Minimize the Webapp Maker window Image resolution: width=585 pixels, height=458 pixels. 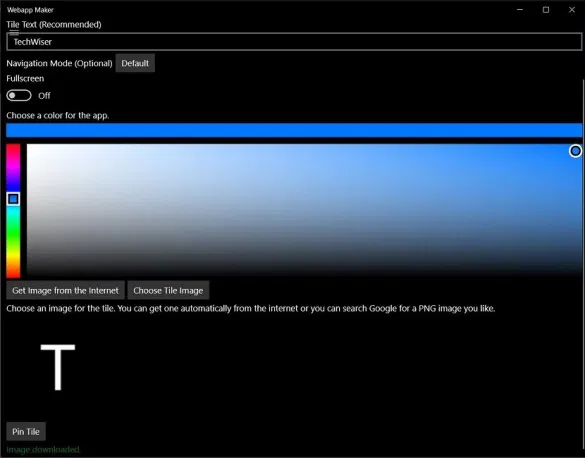pos(520,10)
